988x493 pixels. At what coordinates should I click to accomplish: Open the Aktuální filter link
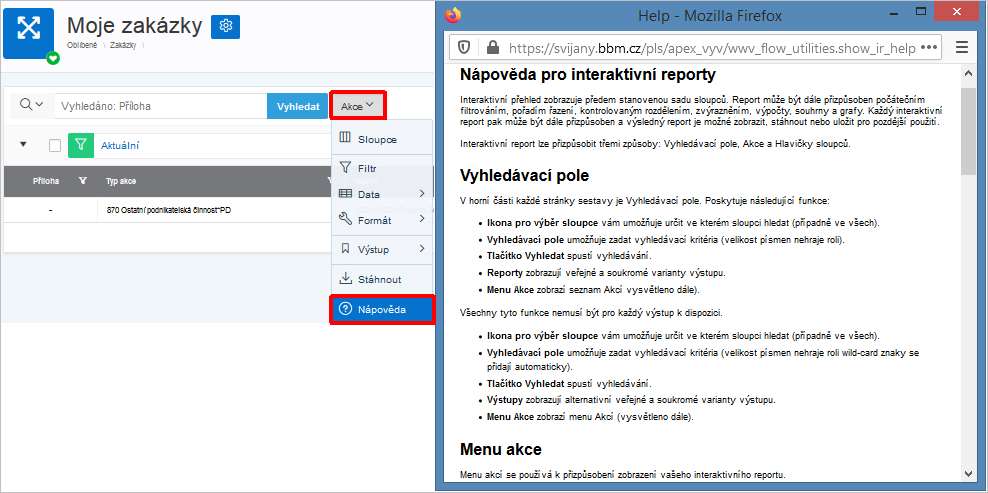click(120, 146)
